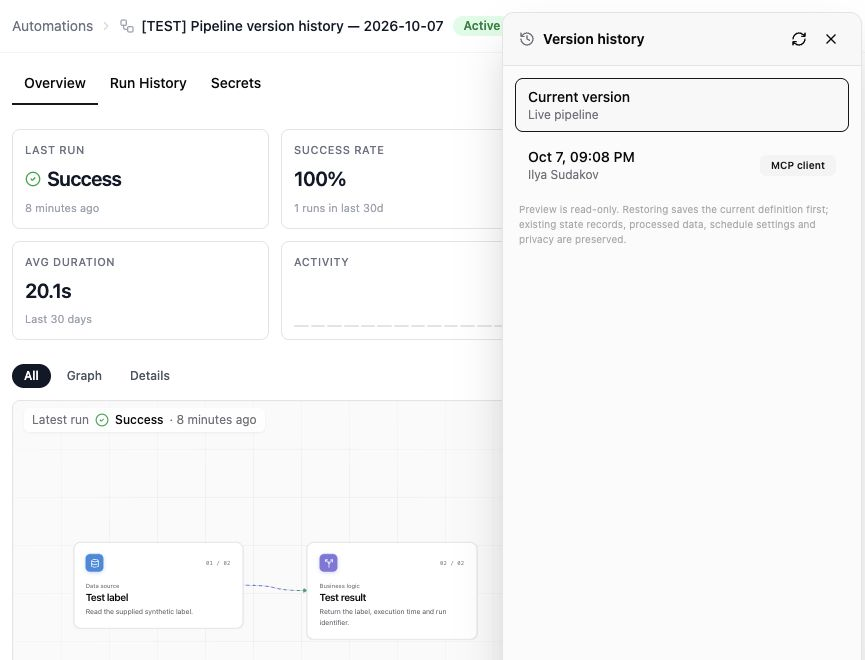Click the Activity chart card
865x660 pixels.
392,290
